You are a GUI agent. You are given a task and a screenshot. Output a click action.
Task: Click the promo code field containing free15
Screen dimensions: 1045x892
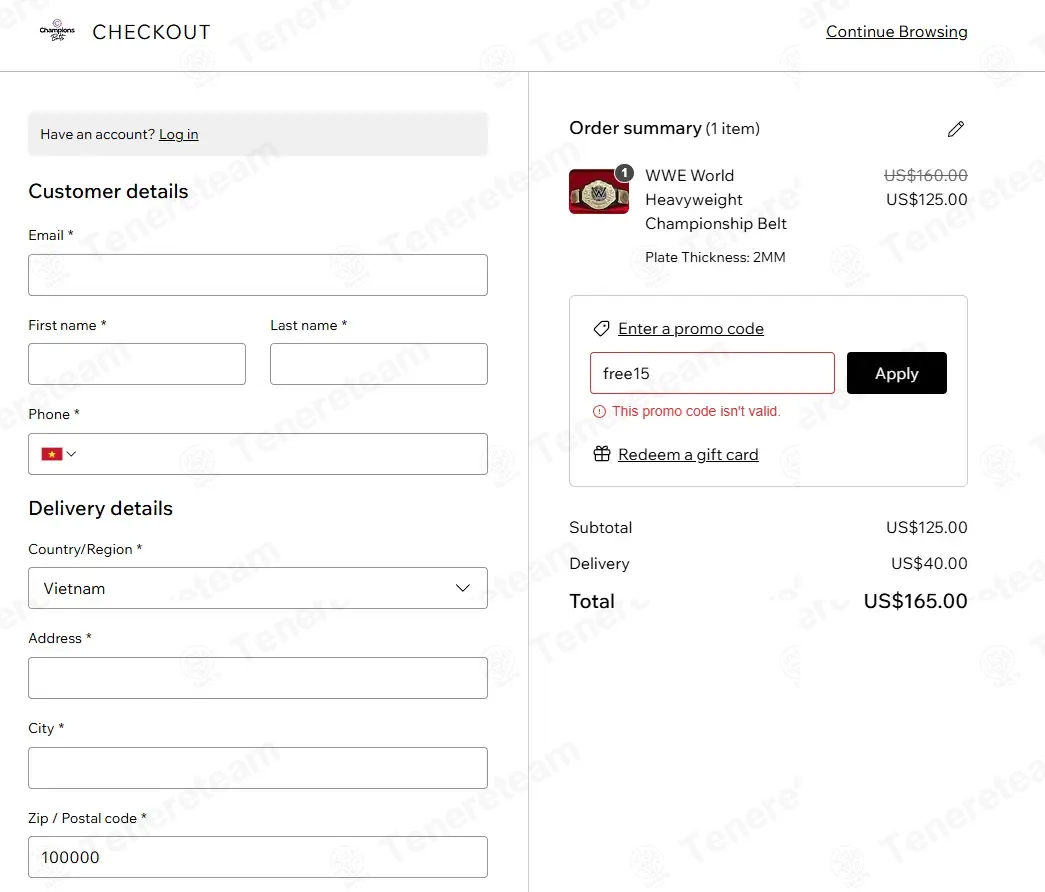pyautogui.click(x=712, y=373)
